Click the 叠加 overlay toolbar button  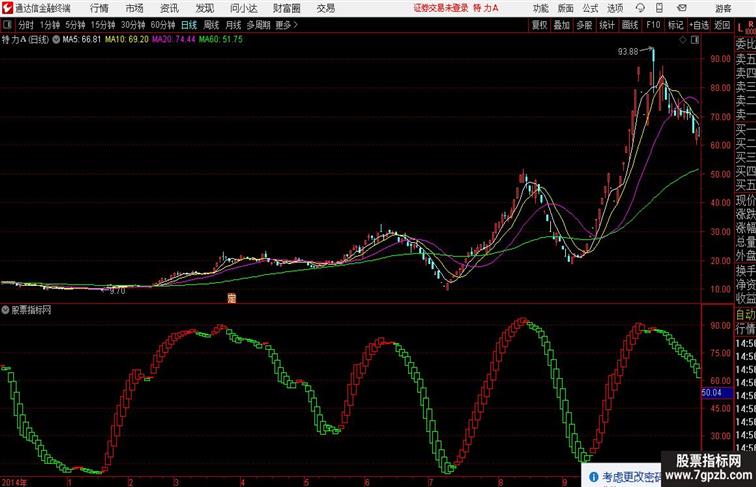tap(562, 25)
